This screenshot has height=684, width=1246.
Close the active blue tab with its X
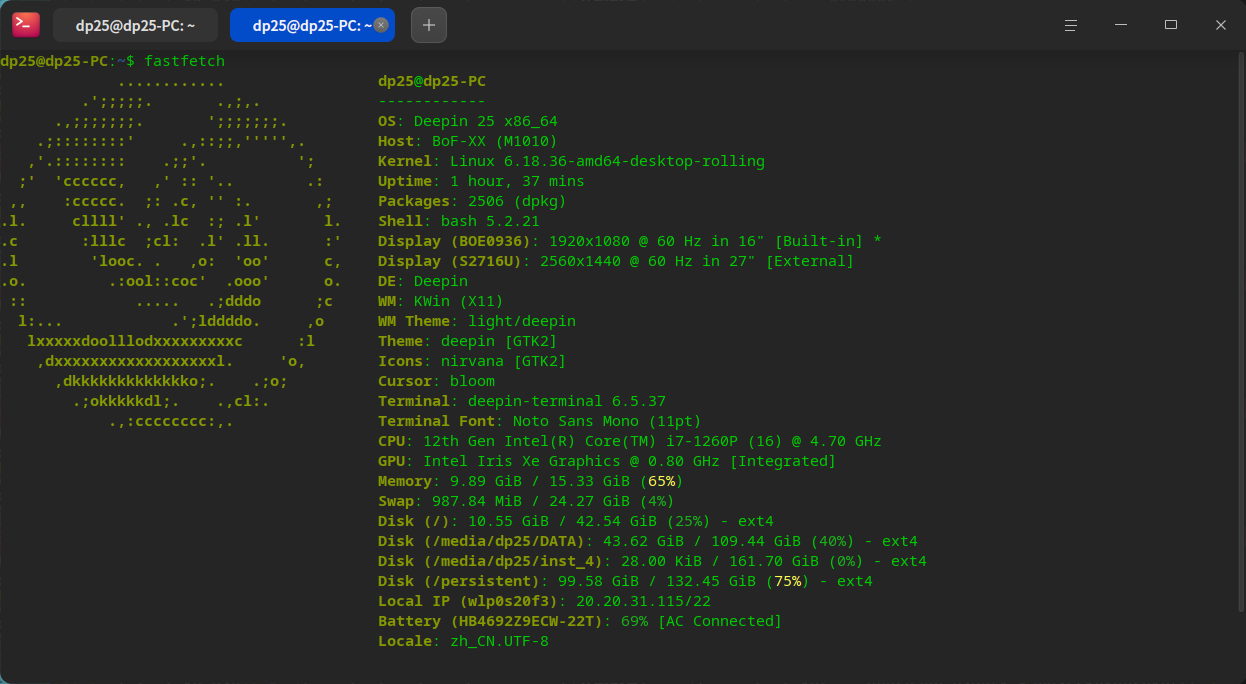(381, 25)
